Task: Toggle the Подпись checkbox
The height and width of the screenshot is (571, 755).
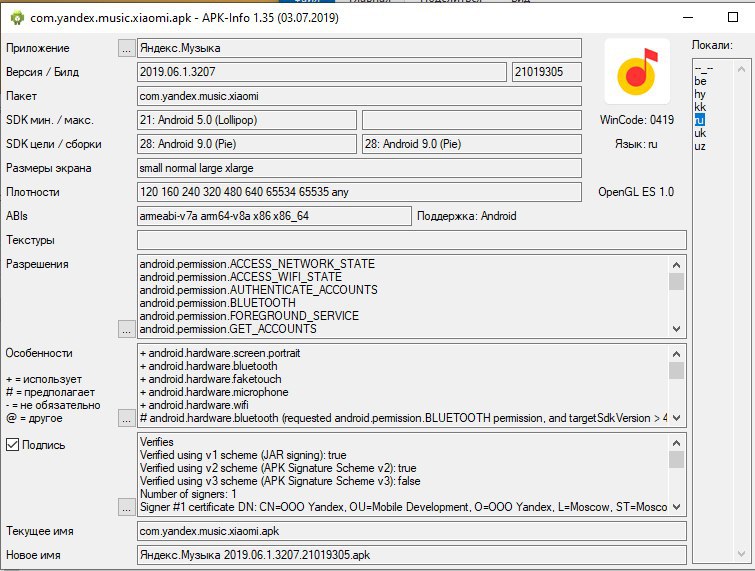Action: (x=13, y=444)
